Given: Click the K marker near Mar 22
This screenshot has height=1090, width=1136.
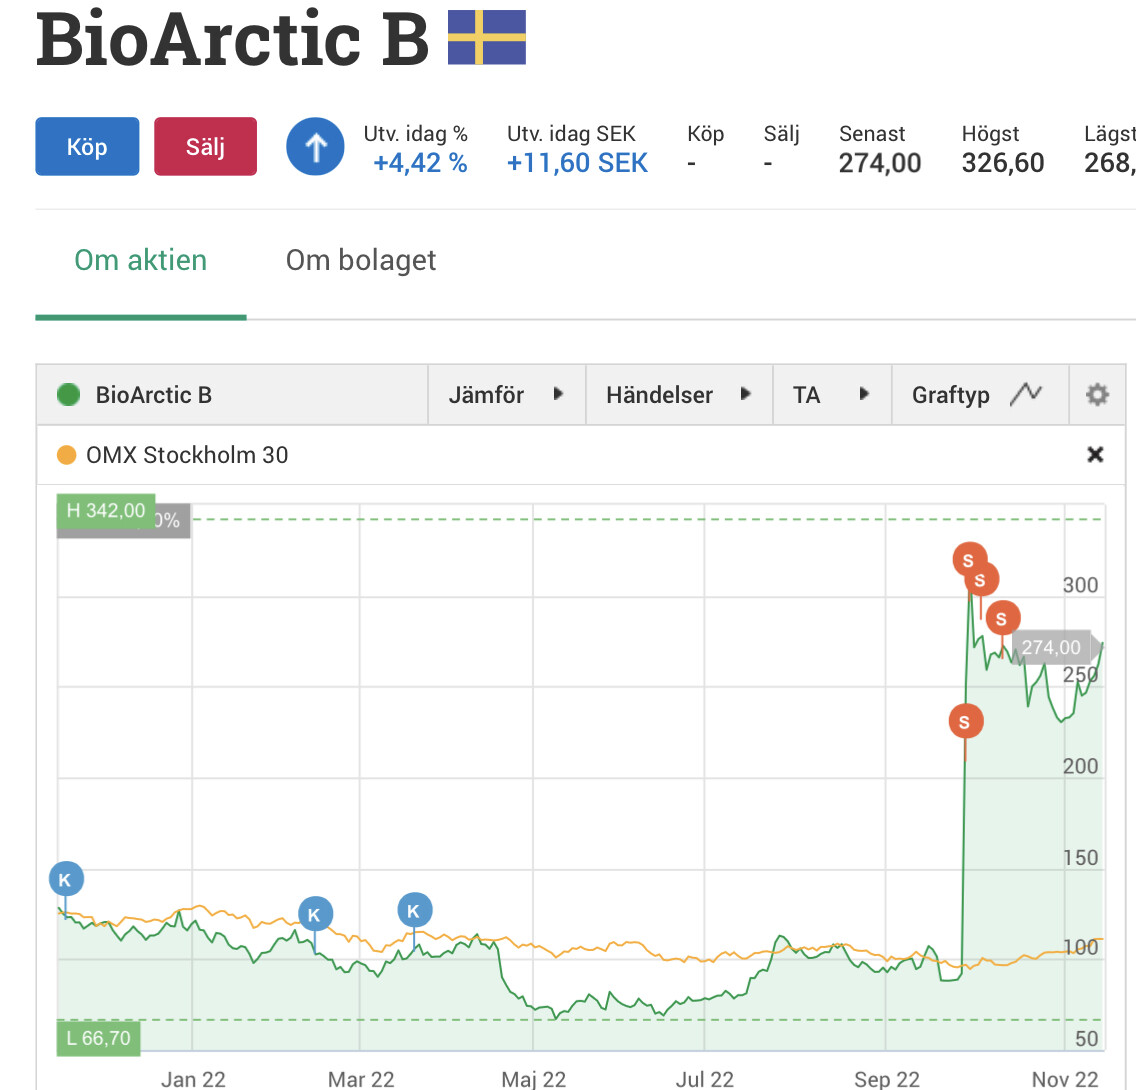Looking at the screenshot, I should [315, 914].
